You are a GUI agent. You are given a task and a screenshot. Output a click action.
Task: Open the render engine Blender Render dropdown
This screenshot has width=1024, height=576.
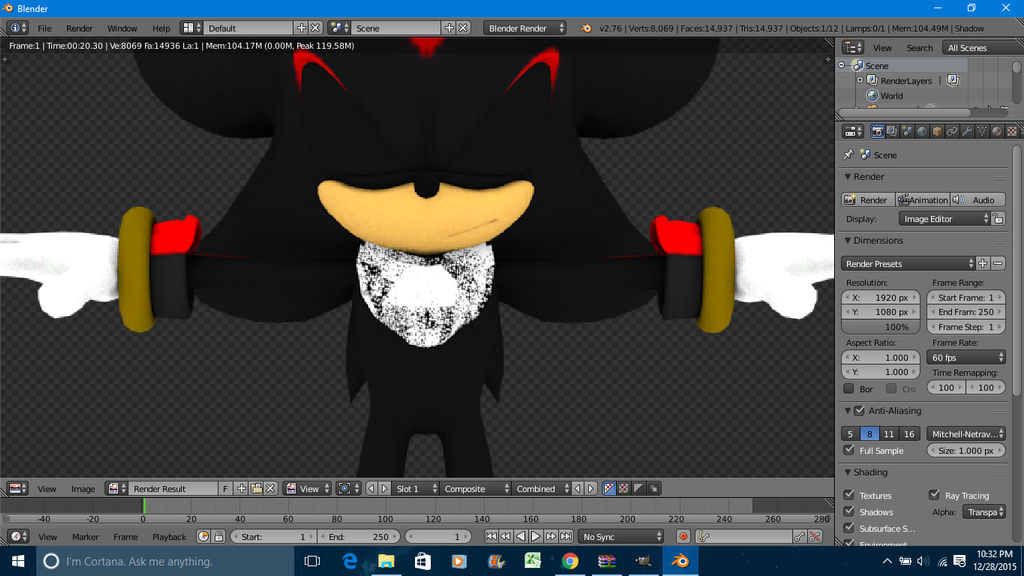[525, 28]
